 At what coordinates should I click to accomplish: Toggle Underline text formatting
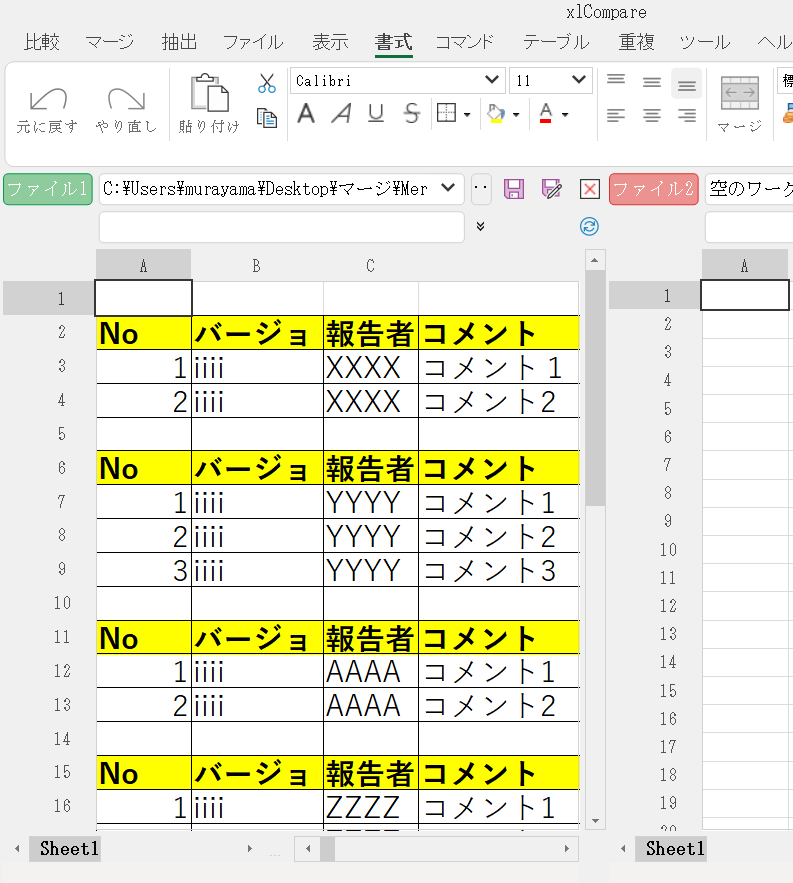click(x=376, y=114)
